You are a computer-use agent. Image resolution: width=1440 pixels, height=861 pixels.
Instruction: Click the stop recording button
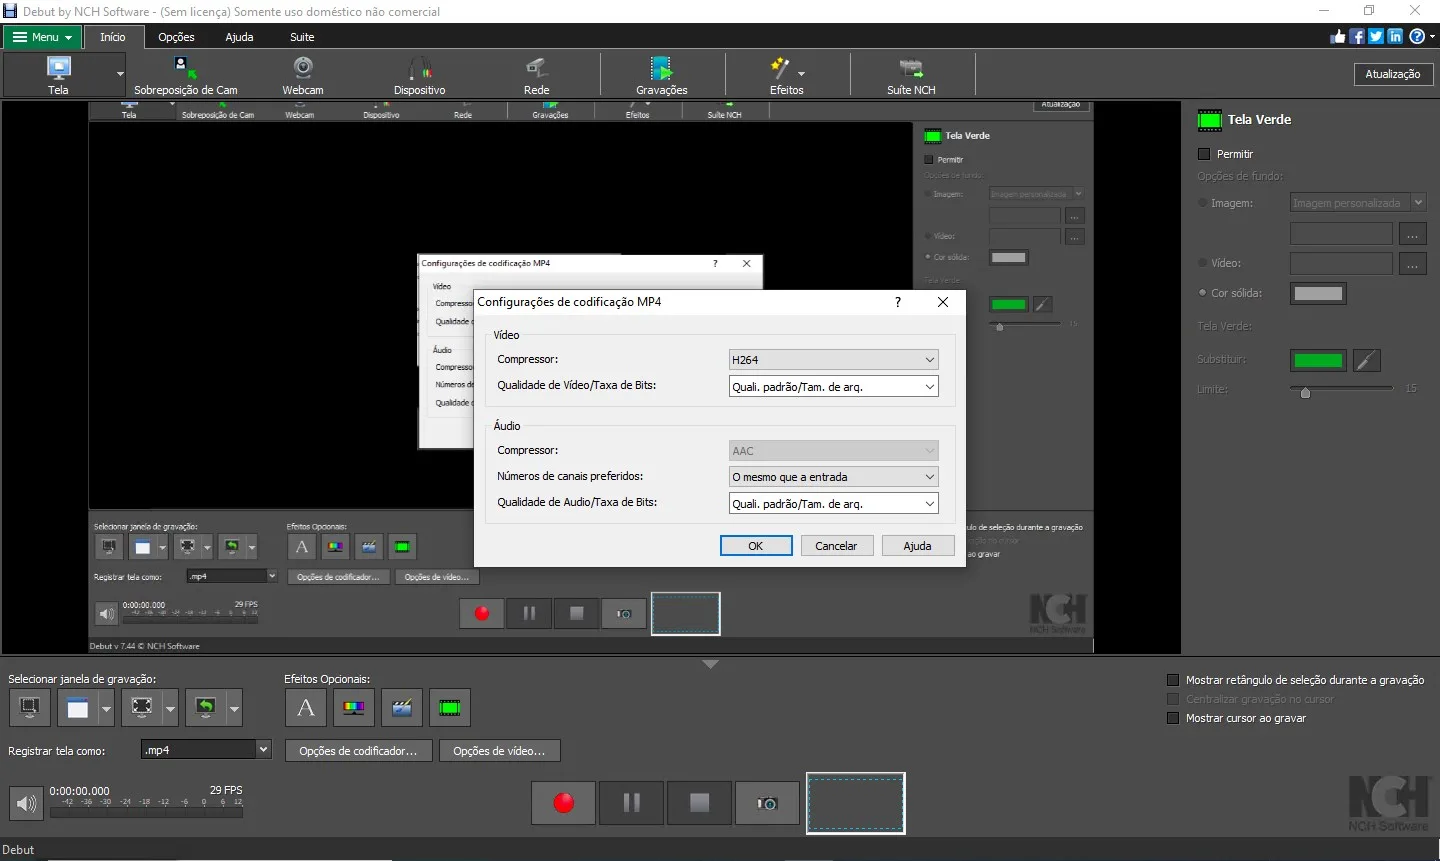[700, 803]
